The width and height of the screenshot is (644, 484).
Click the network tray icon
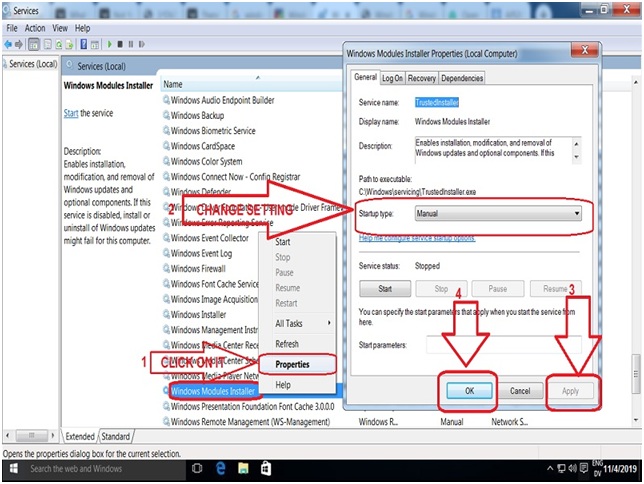(561, 468)
